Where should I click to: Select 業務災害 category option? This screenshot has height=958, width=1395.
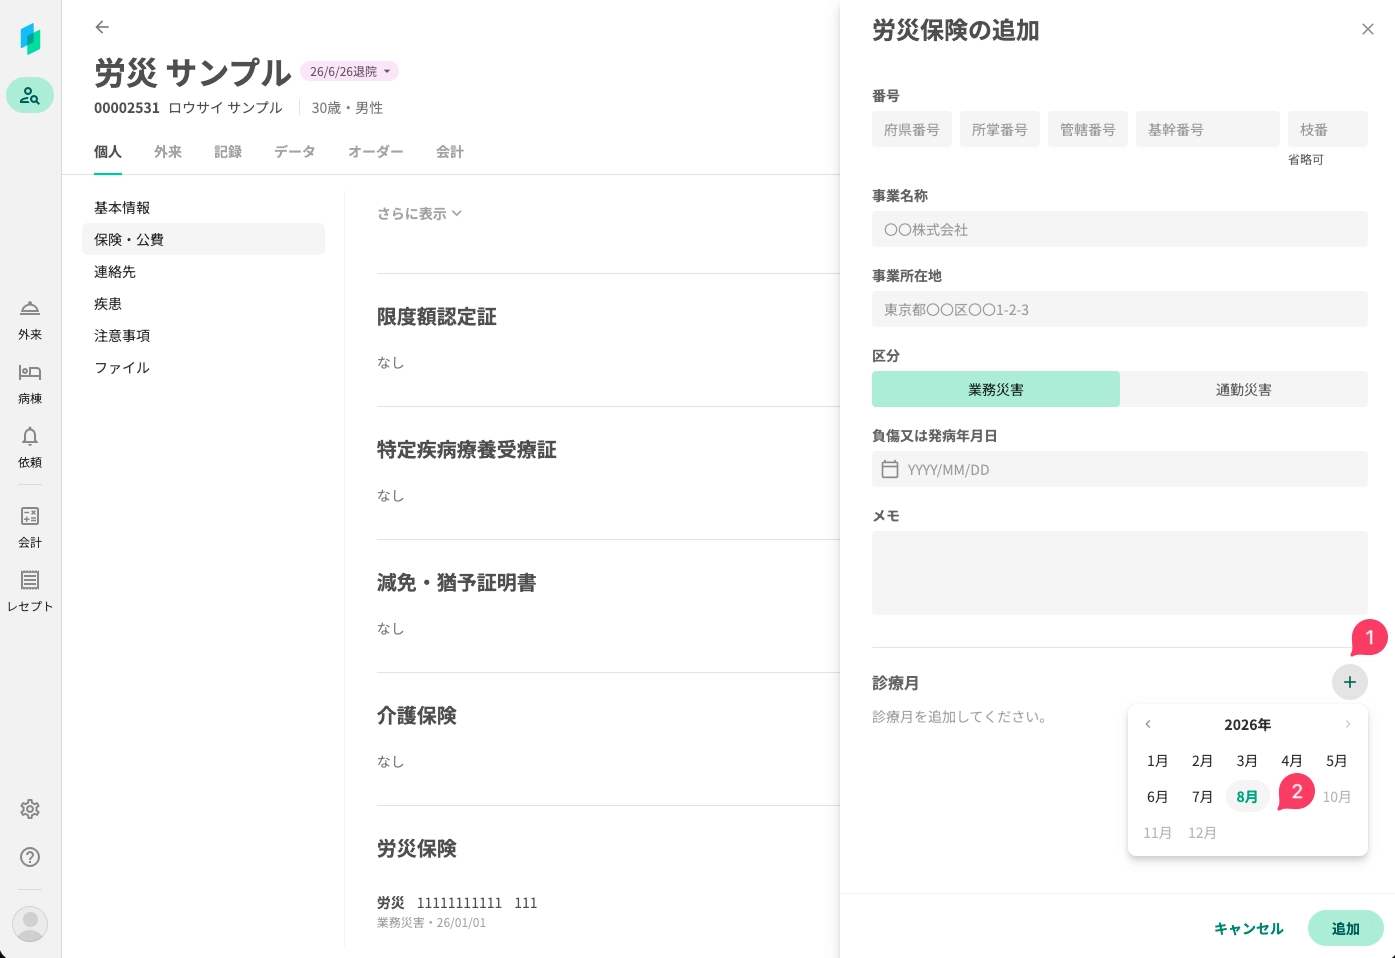(996, 389)
